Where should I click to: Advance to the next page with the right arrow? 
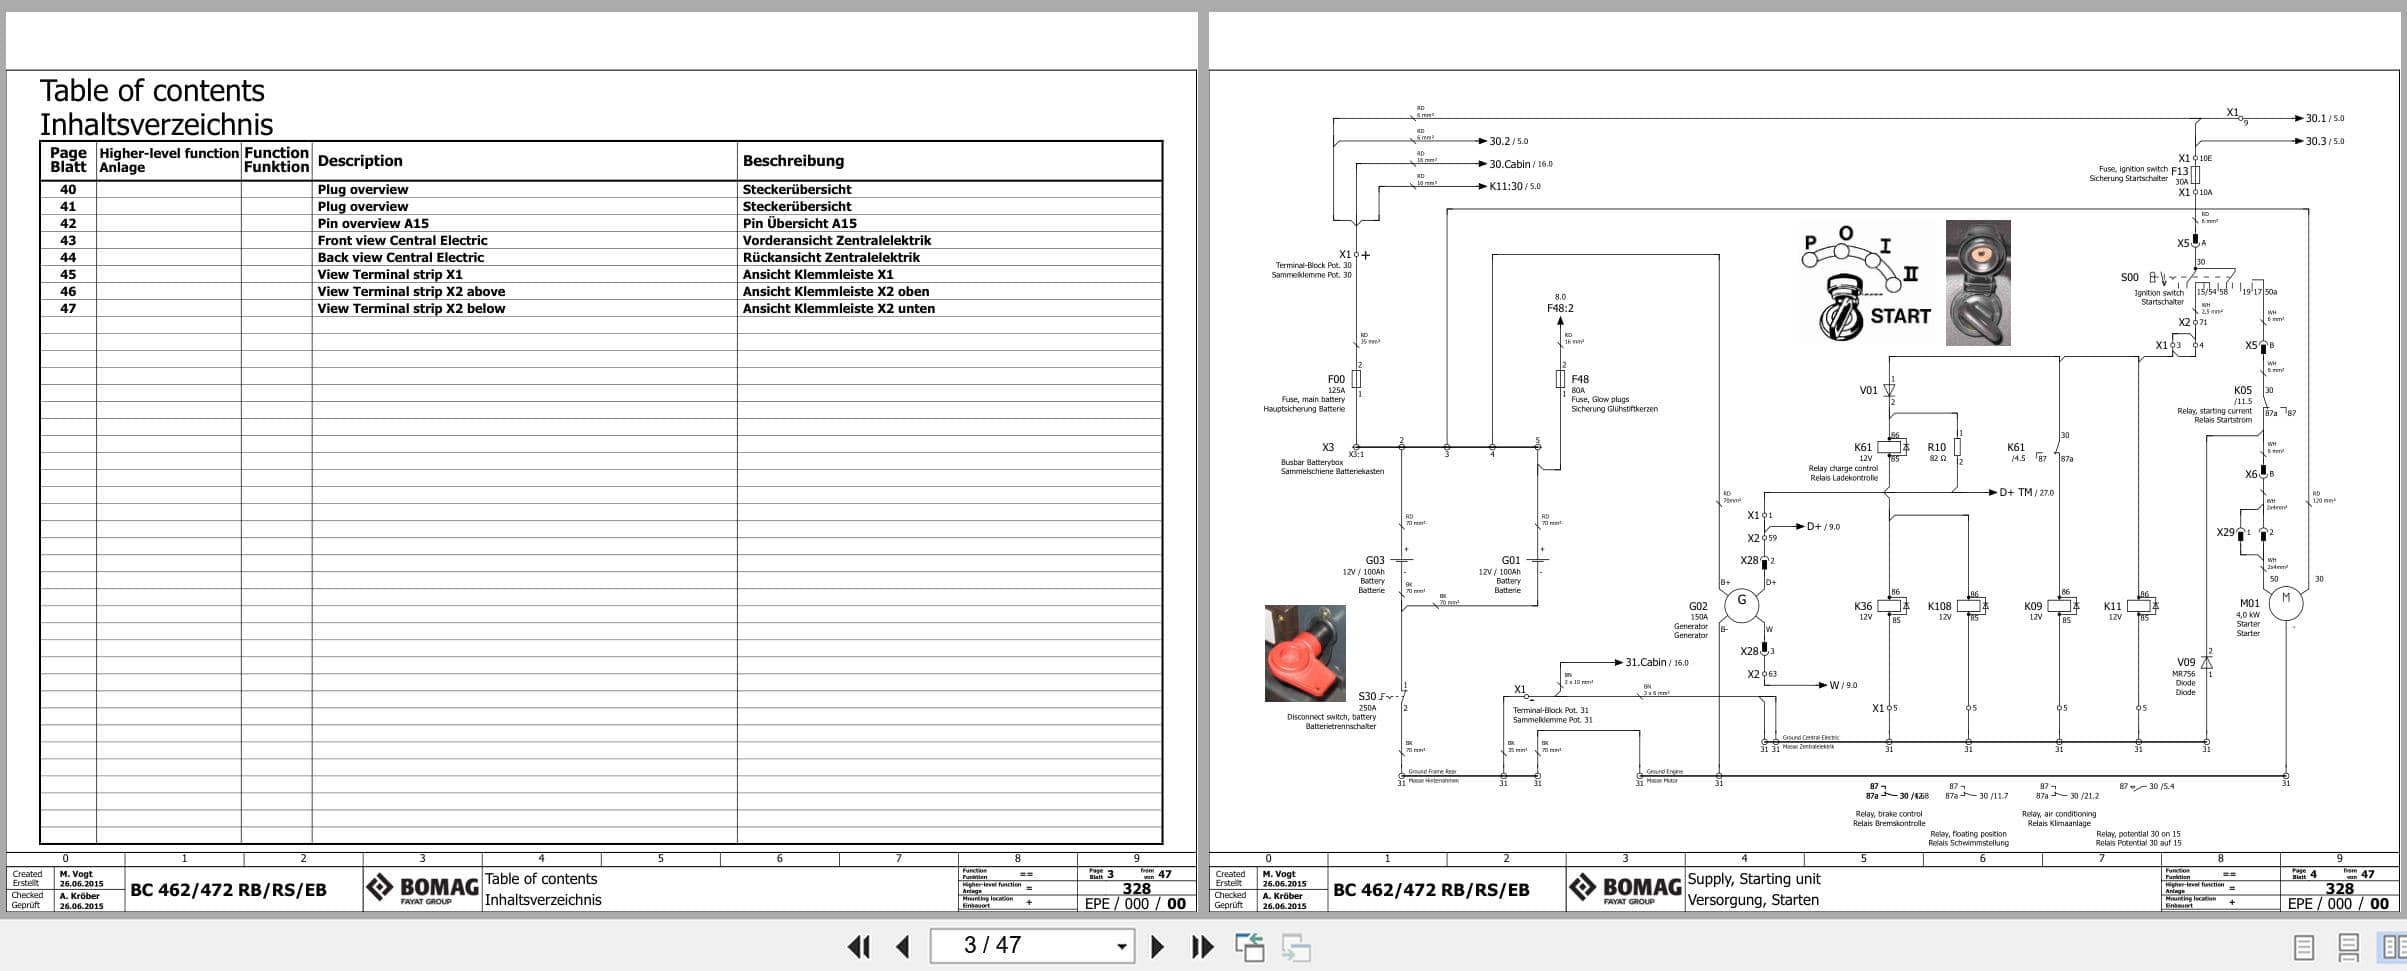[x=1159, y=945]
